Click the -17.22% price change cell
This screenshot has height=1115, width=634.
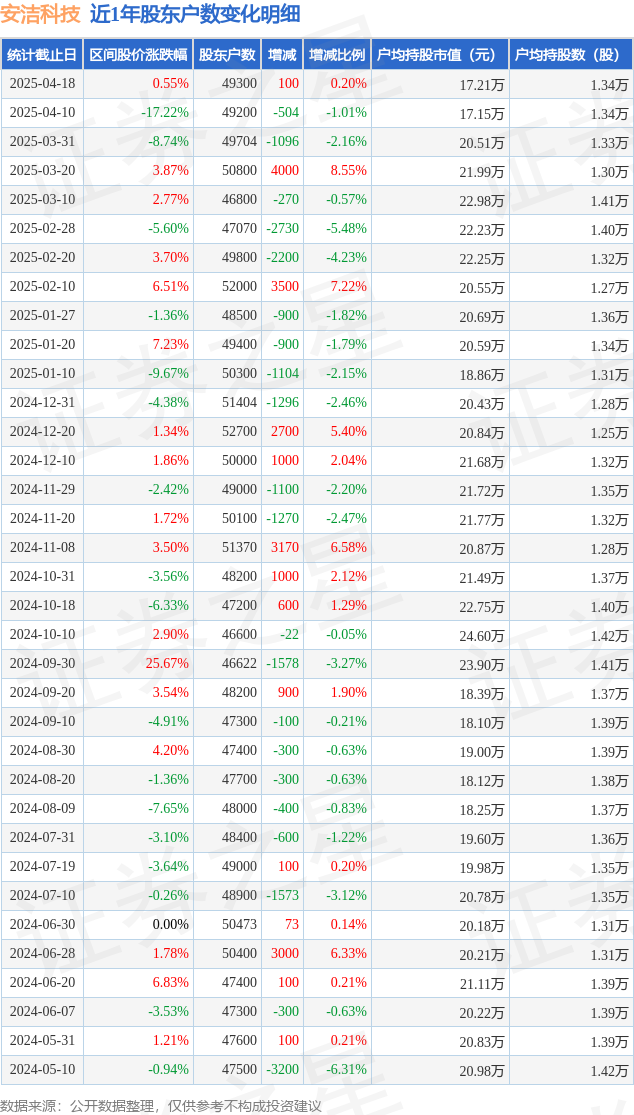[x=165, y=112]
